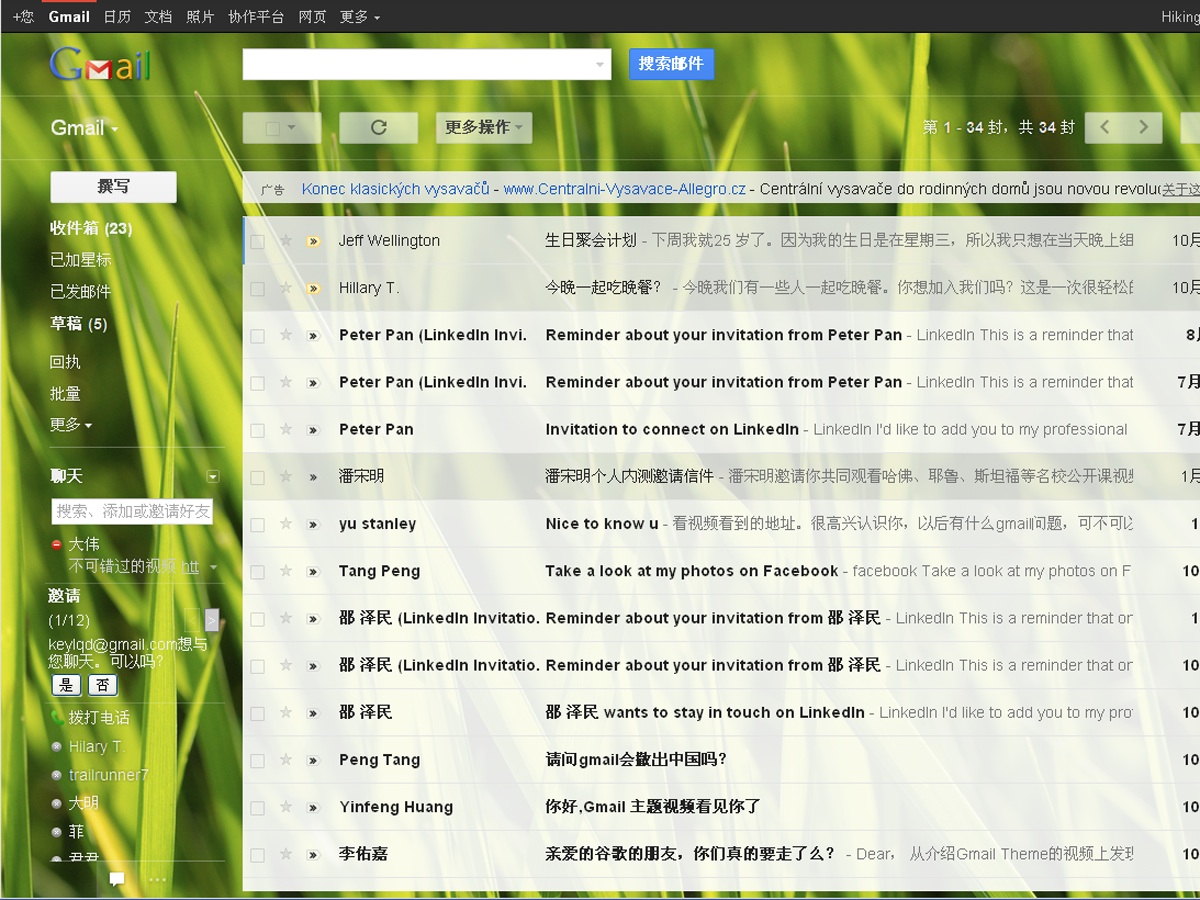Star the 潘宋明 email
Viewport: 1200px width, 900px height.
point(286,477)
